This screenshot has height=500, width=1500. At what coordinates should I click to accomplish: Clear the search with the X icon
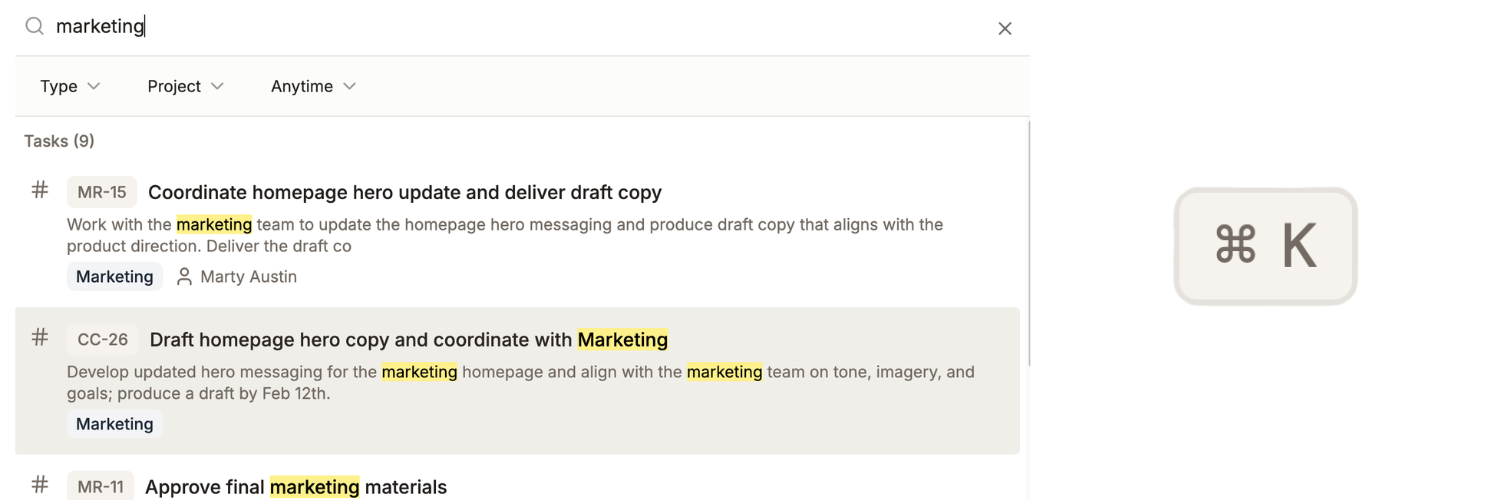point(1005,29)
